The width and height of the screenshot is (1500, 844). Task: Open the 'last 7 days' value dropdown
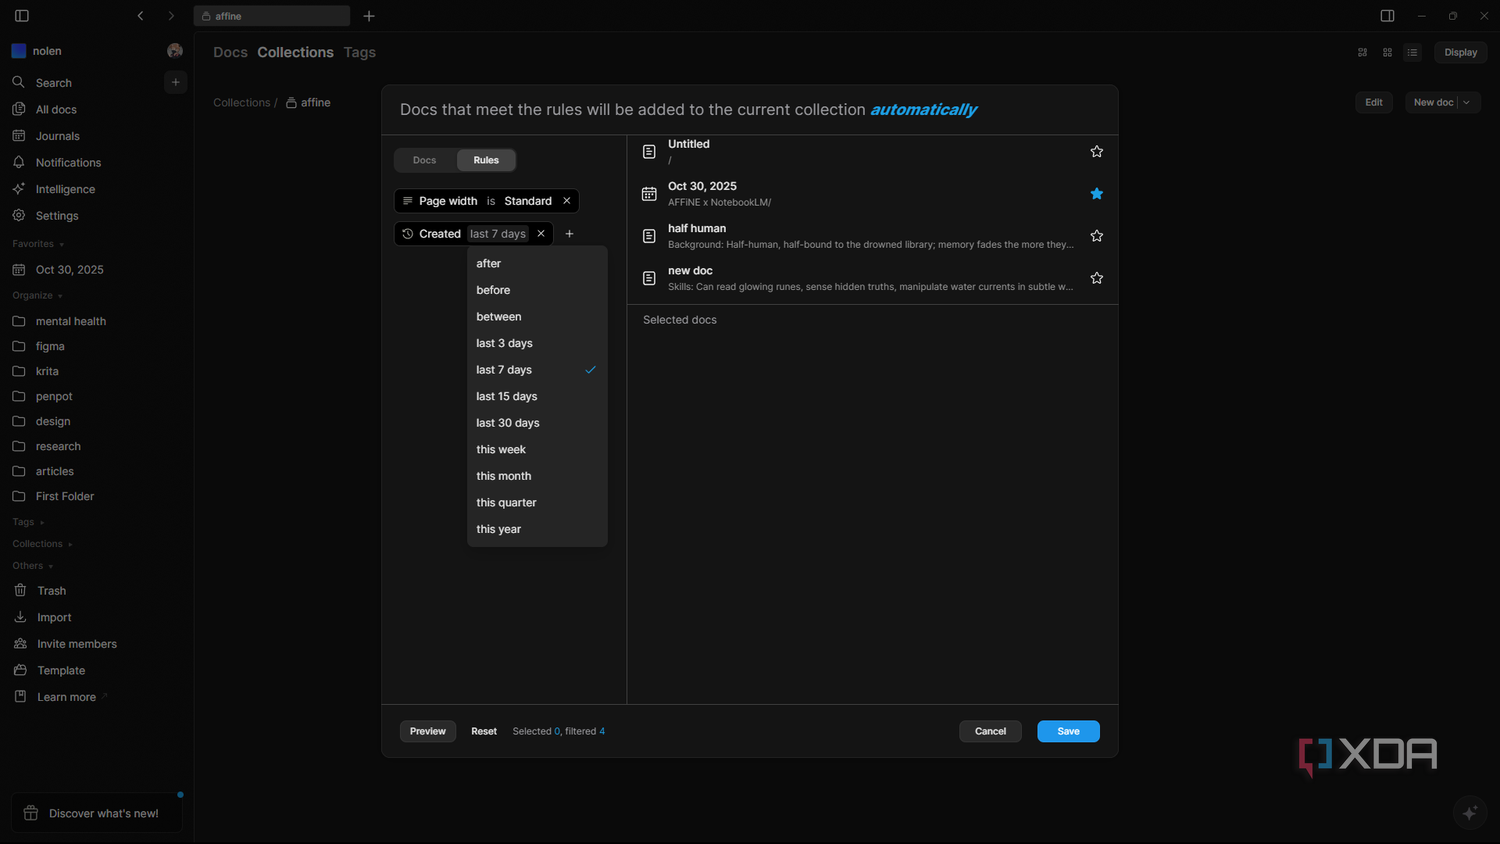point(498,234)
